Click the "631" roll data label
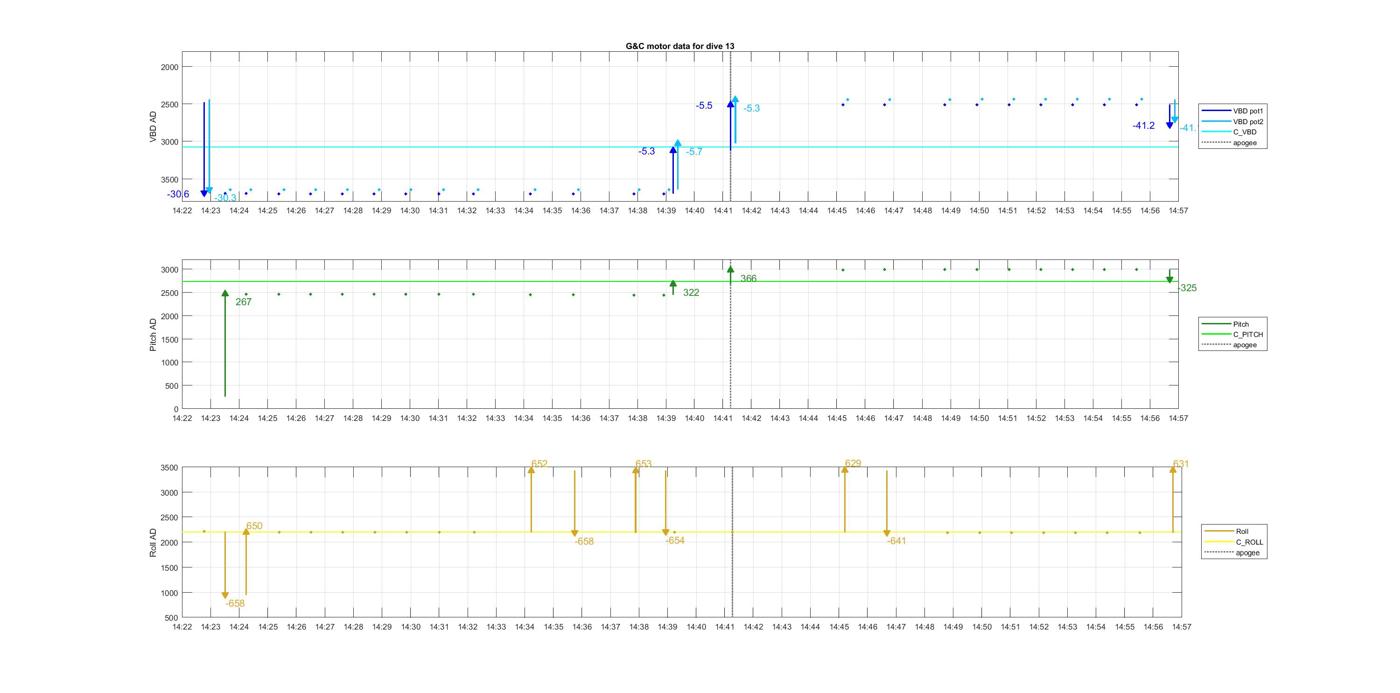Screen dimensions: 1400x693 (x=1181, y=464)
